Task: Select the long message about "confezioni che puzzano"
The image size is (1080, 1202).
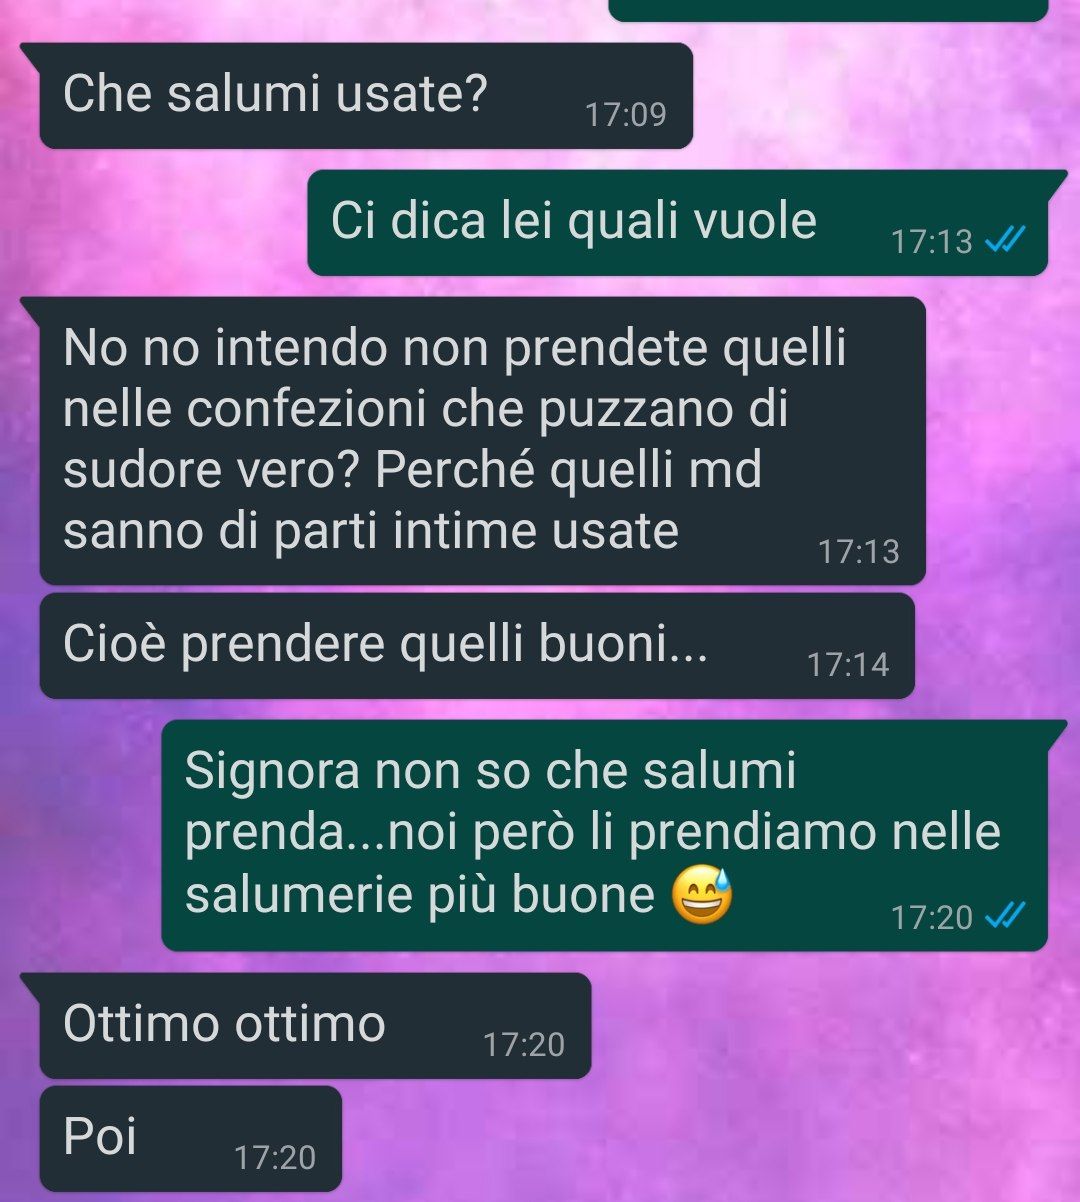Action: click(482, 440)
